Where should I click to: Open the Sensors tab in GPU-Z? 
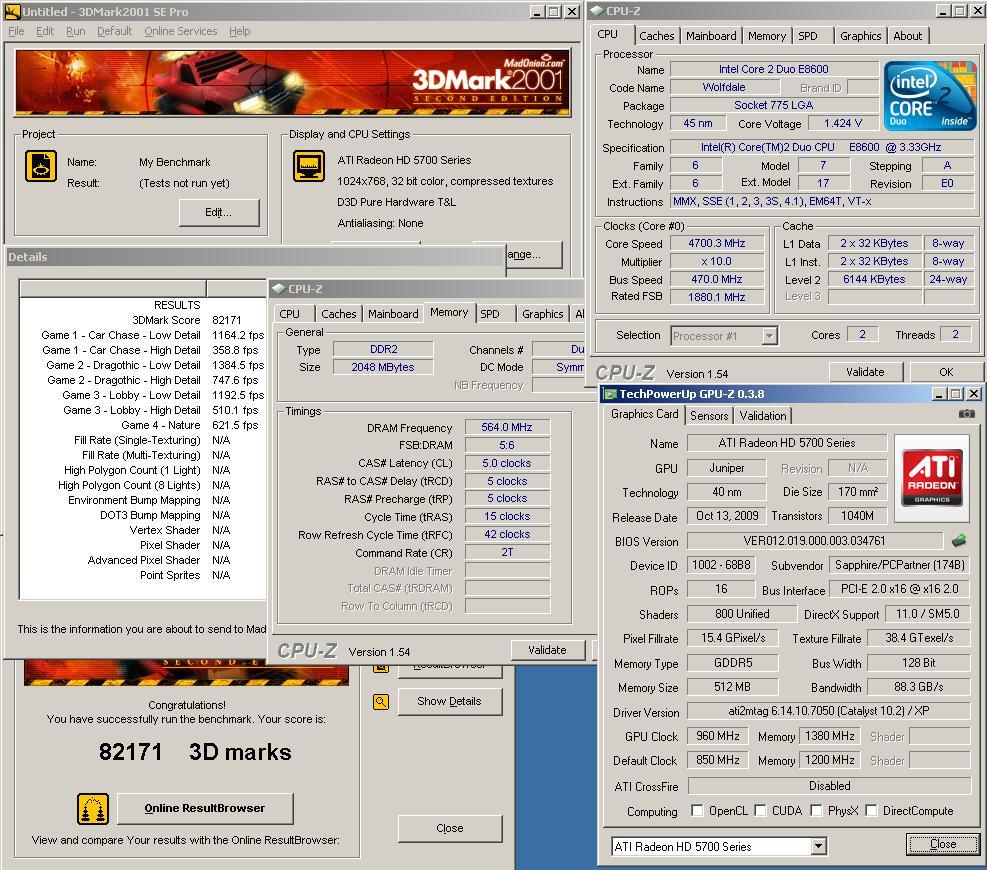click(709, 415)
